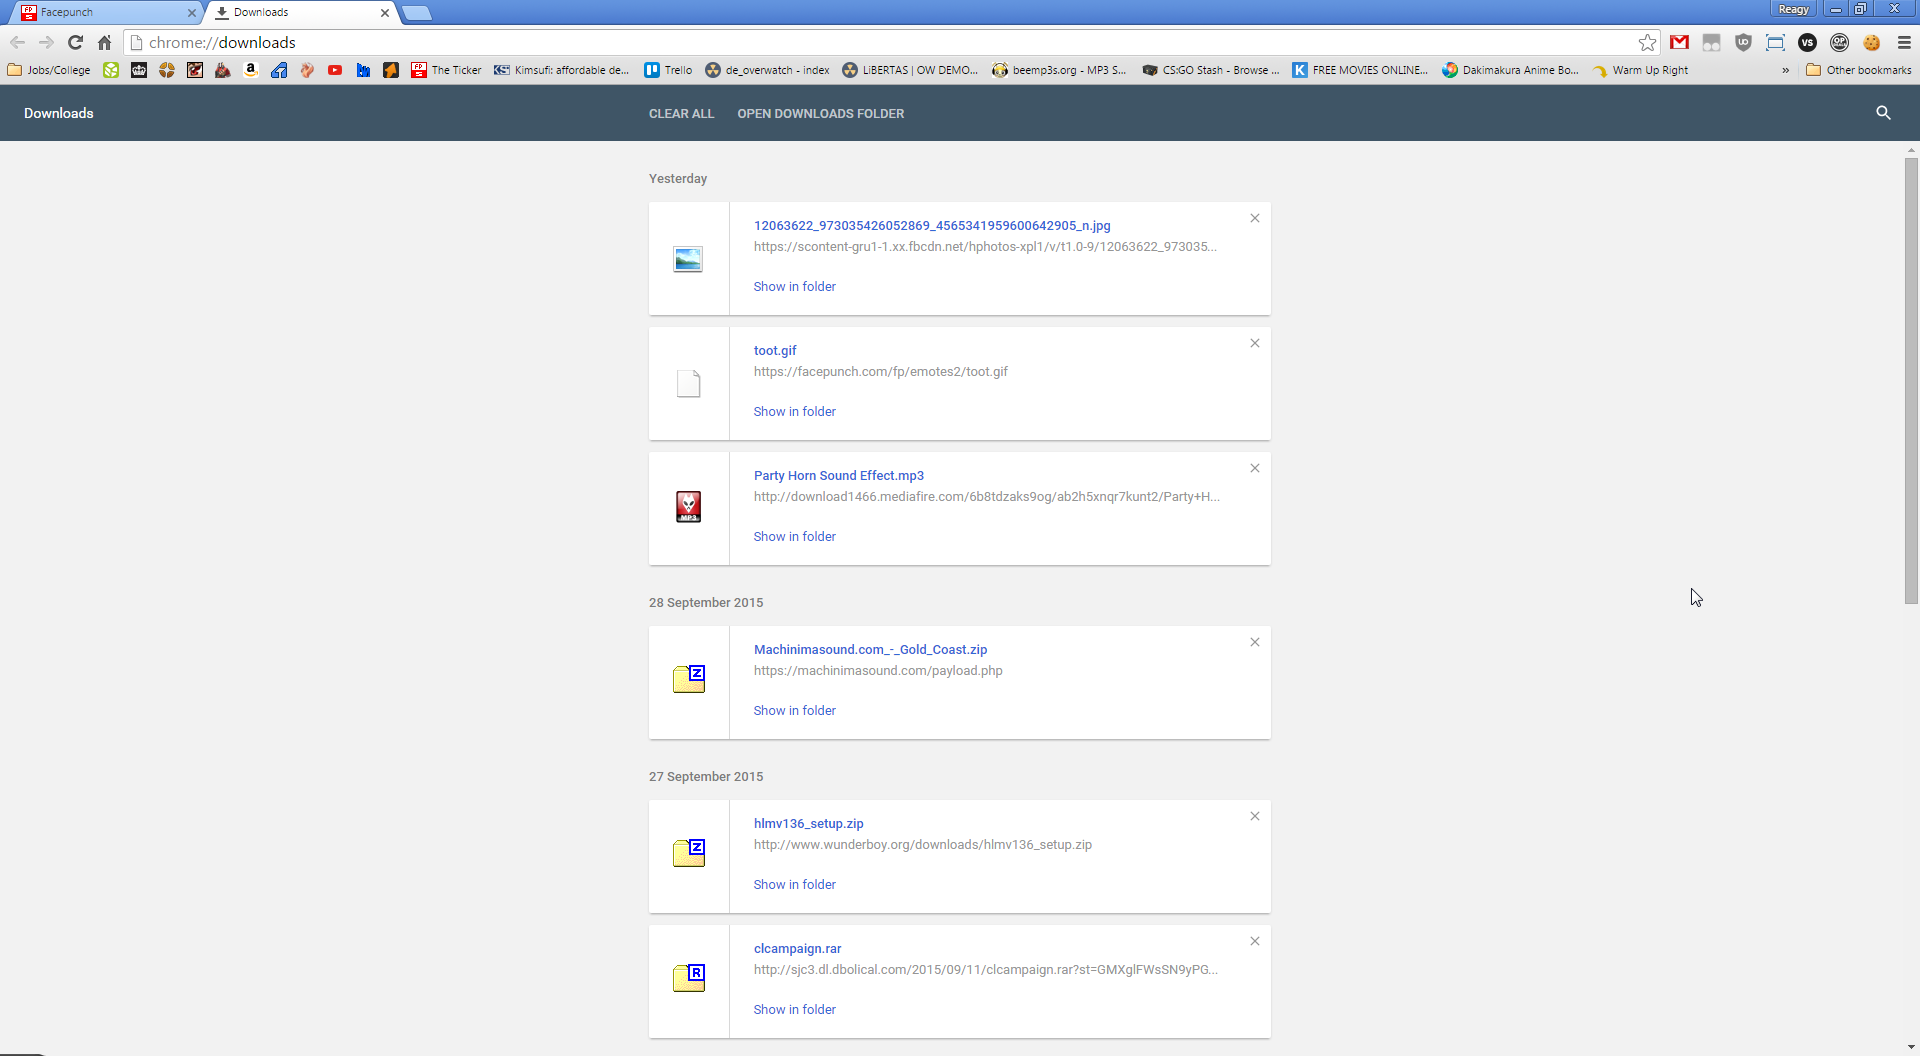The image size is (1920, 1056).
Task: Click CLEAR ALL downloads
Action: tap(681, 113)
